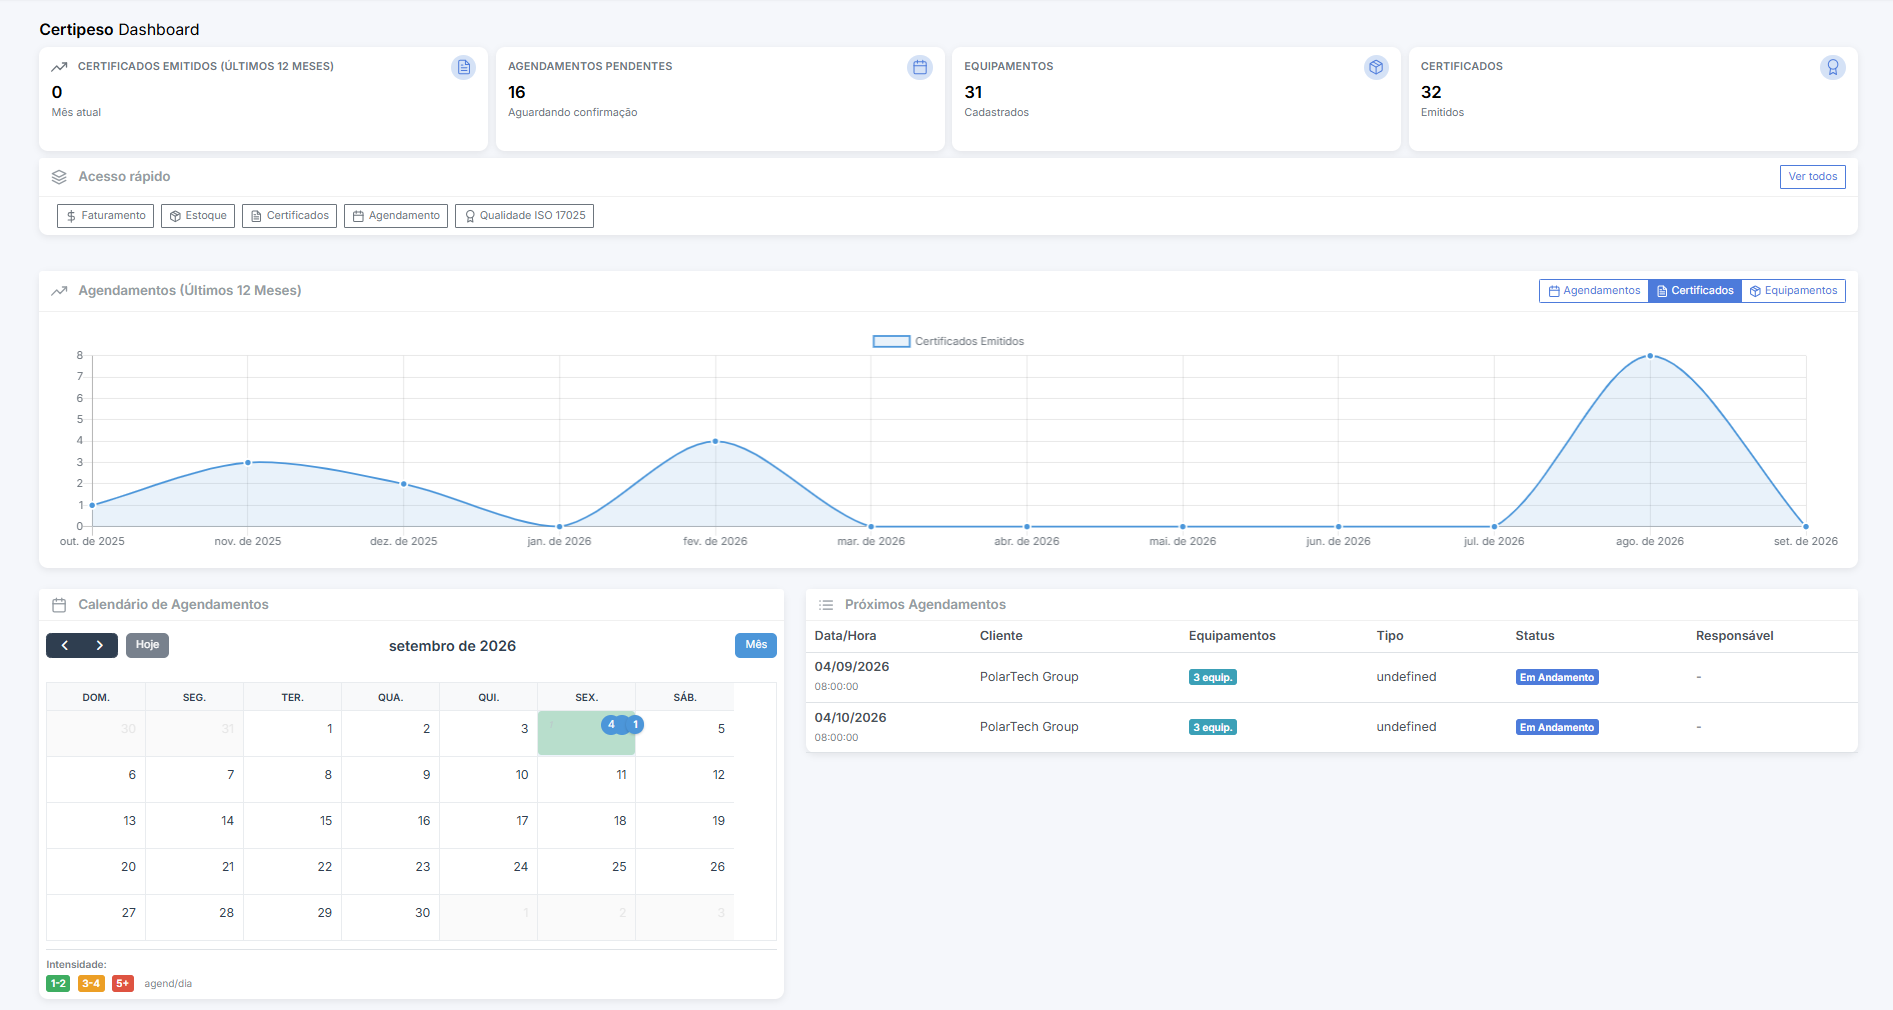
Task: Select calendar day 9
Action: (390, 780)
